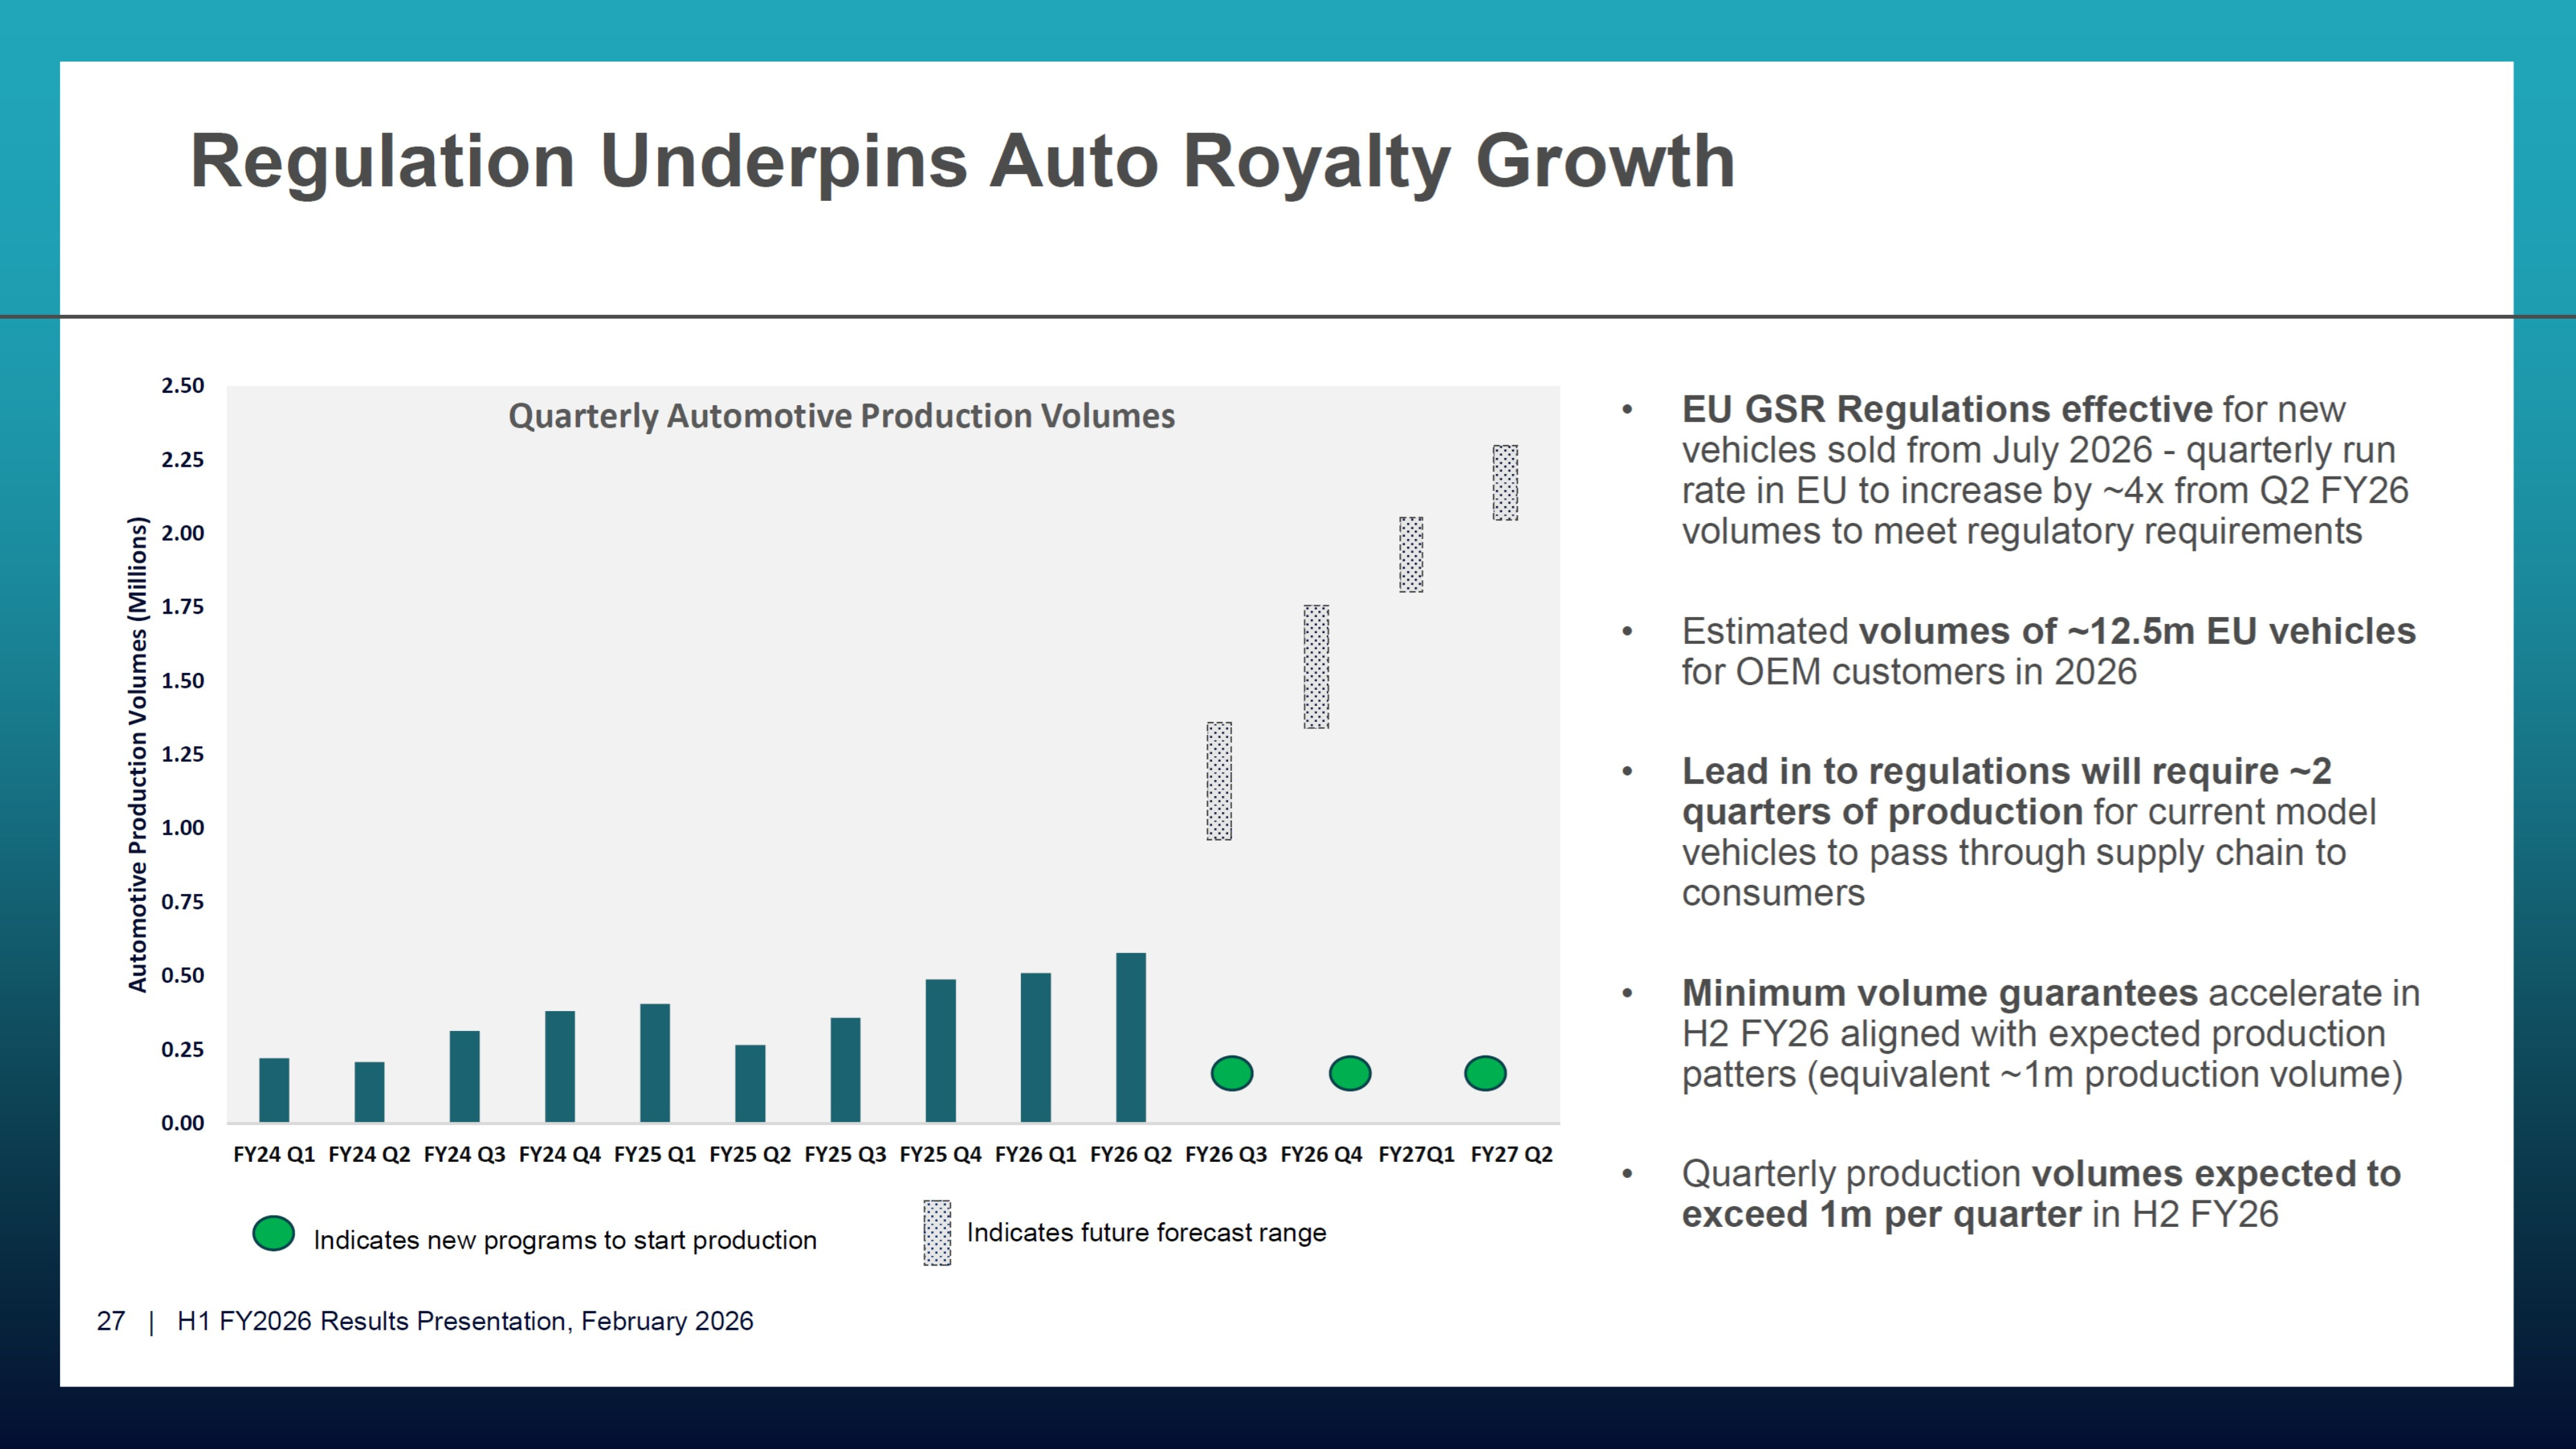The image size is (2576, 1449).
Task: Select the FY24 Q1 solid bar
Action: point(274,1089)
